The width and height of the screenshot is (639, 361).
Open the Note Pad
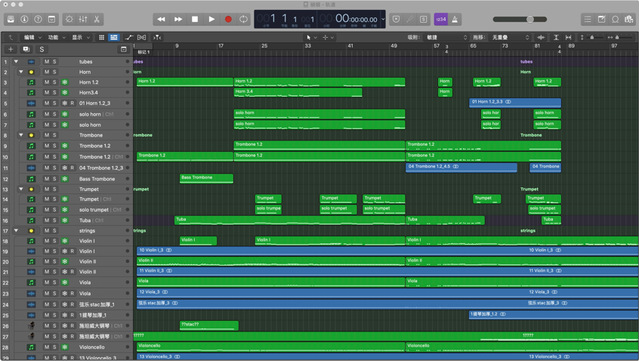coord(602,19)
